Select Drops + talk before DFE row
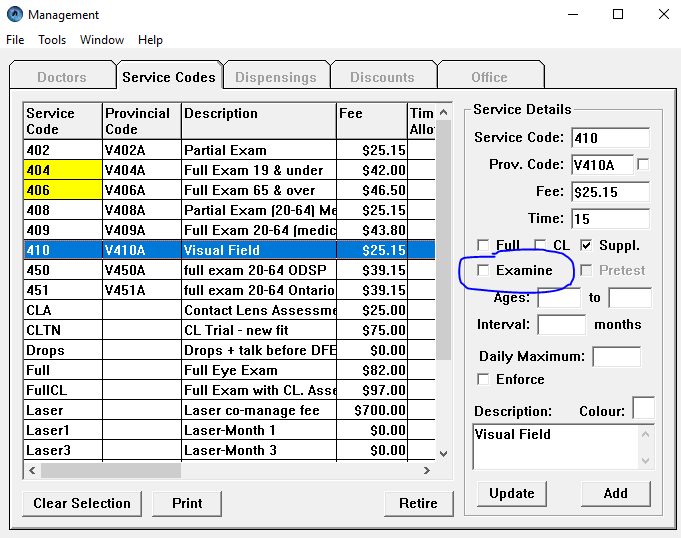 click(229, 350)
